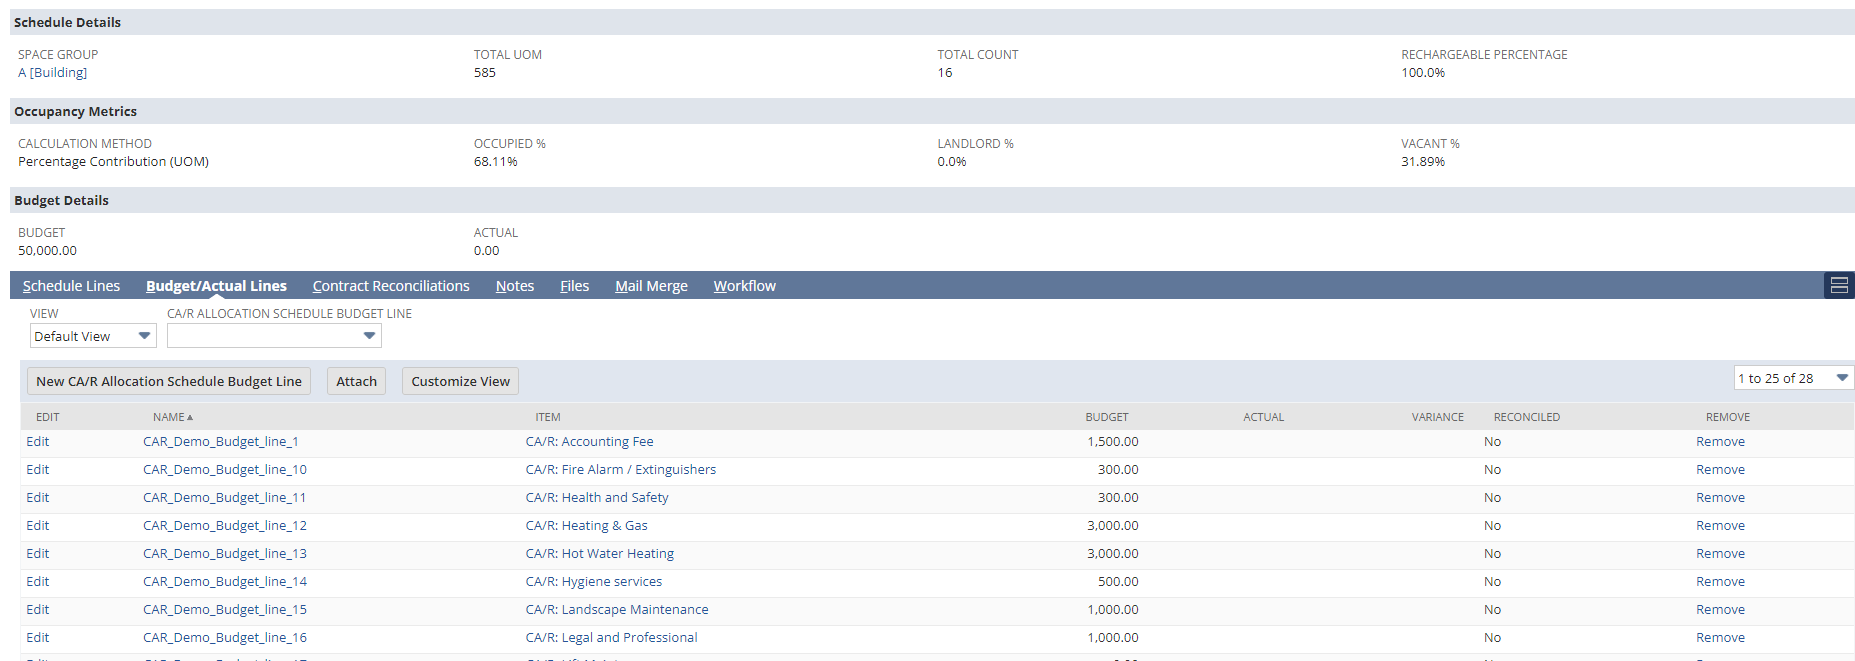Open the Mail Merge tab
1855x661 pixels.
click(651, 286)
